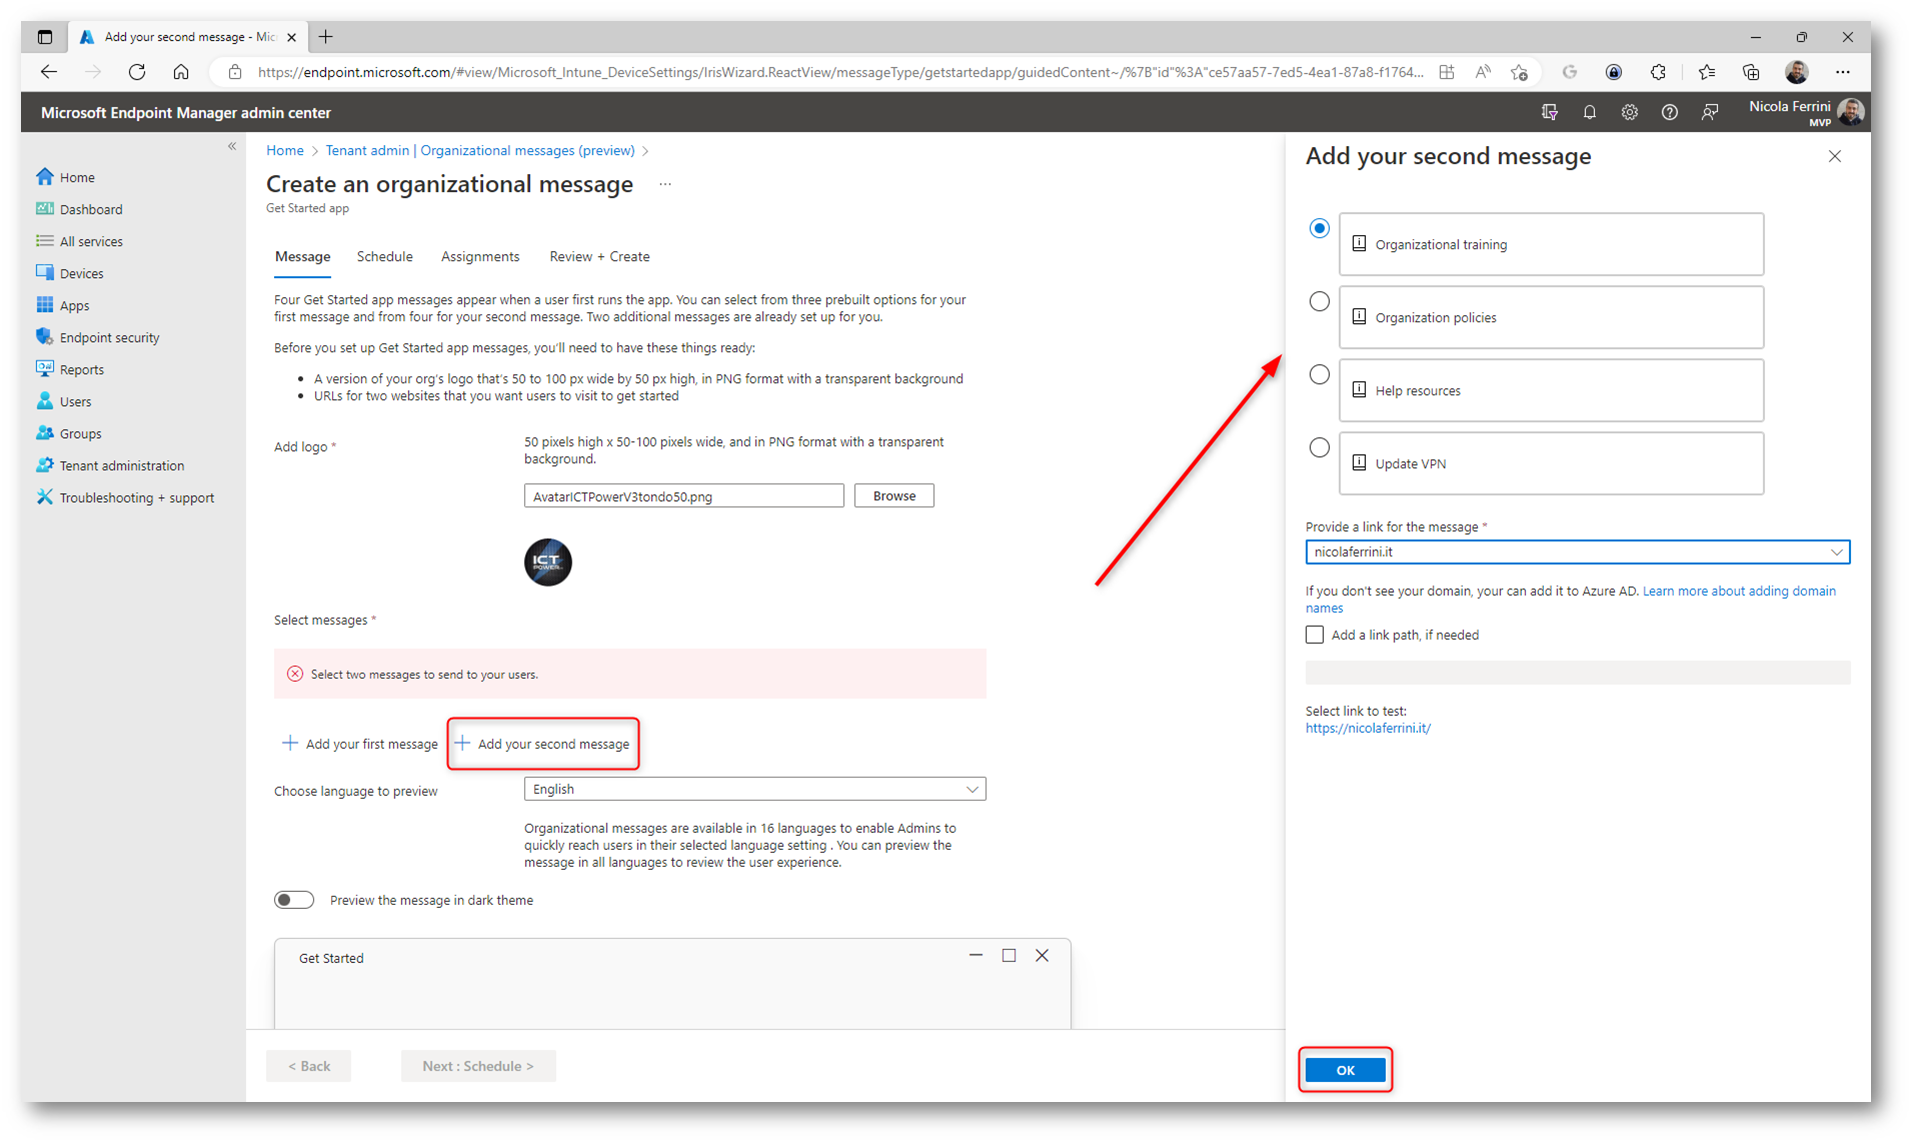Click Add your first message
This screenshot has height=1144, width=1913.
[360, 744]
